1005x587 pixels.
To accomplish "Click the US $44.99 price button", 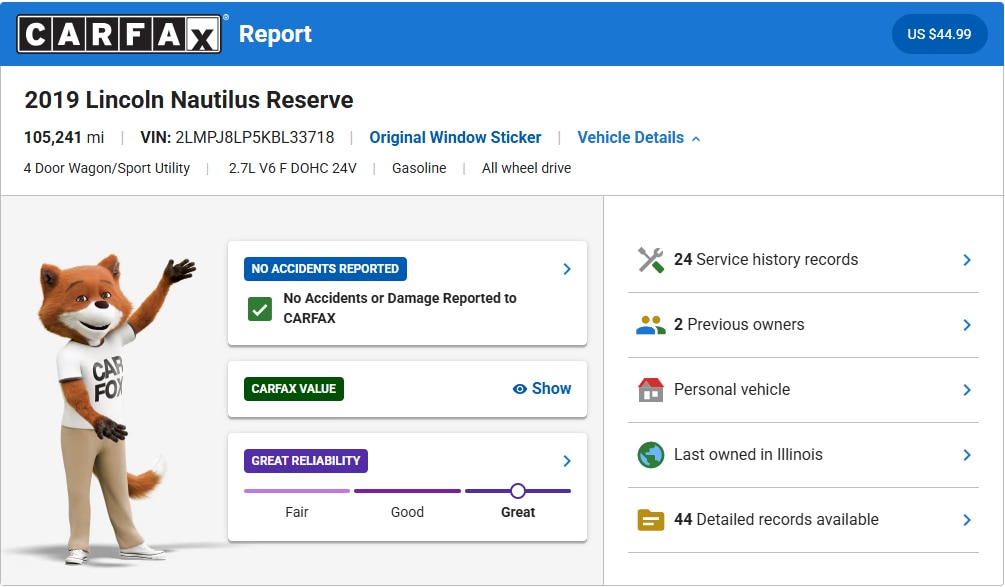I will 939,34.
